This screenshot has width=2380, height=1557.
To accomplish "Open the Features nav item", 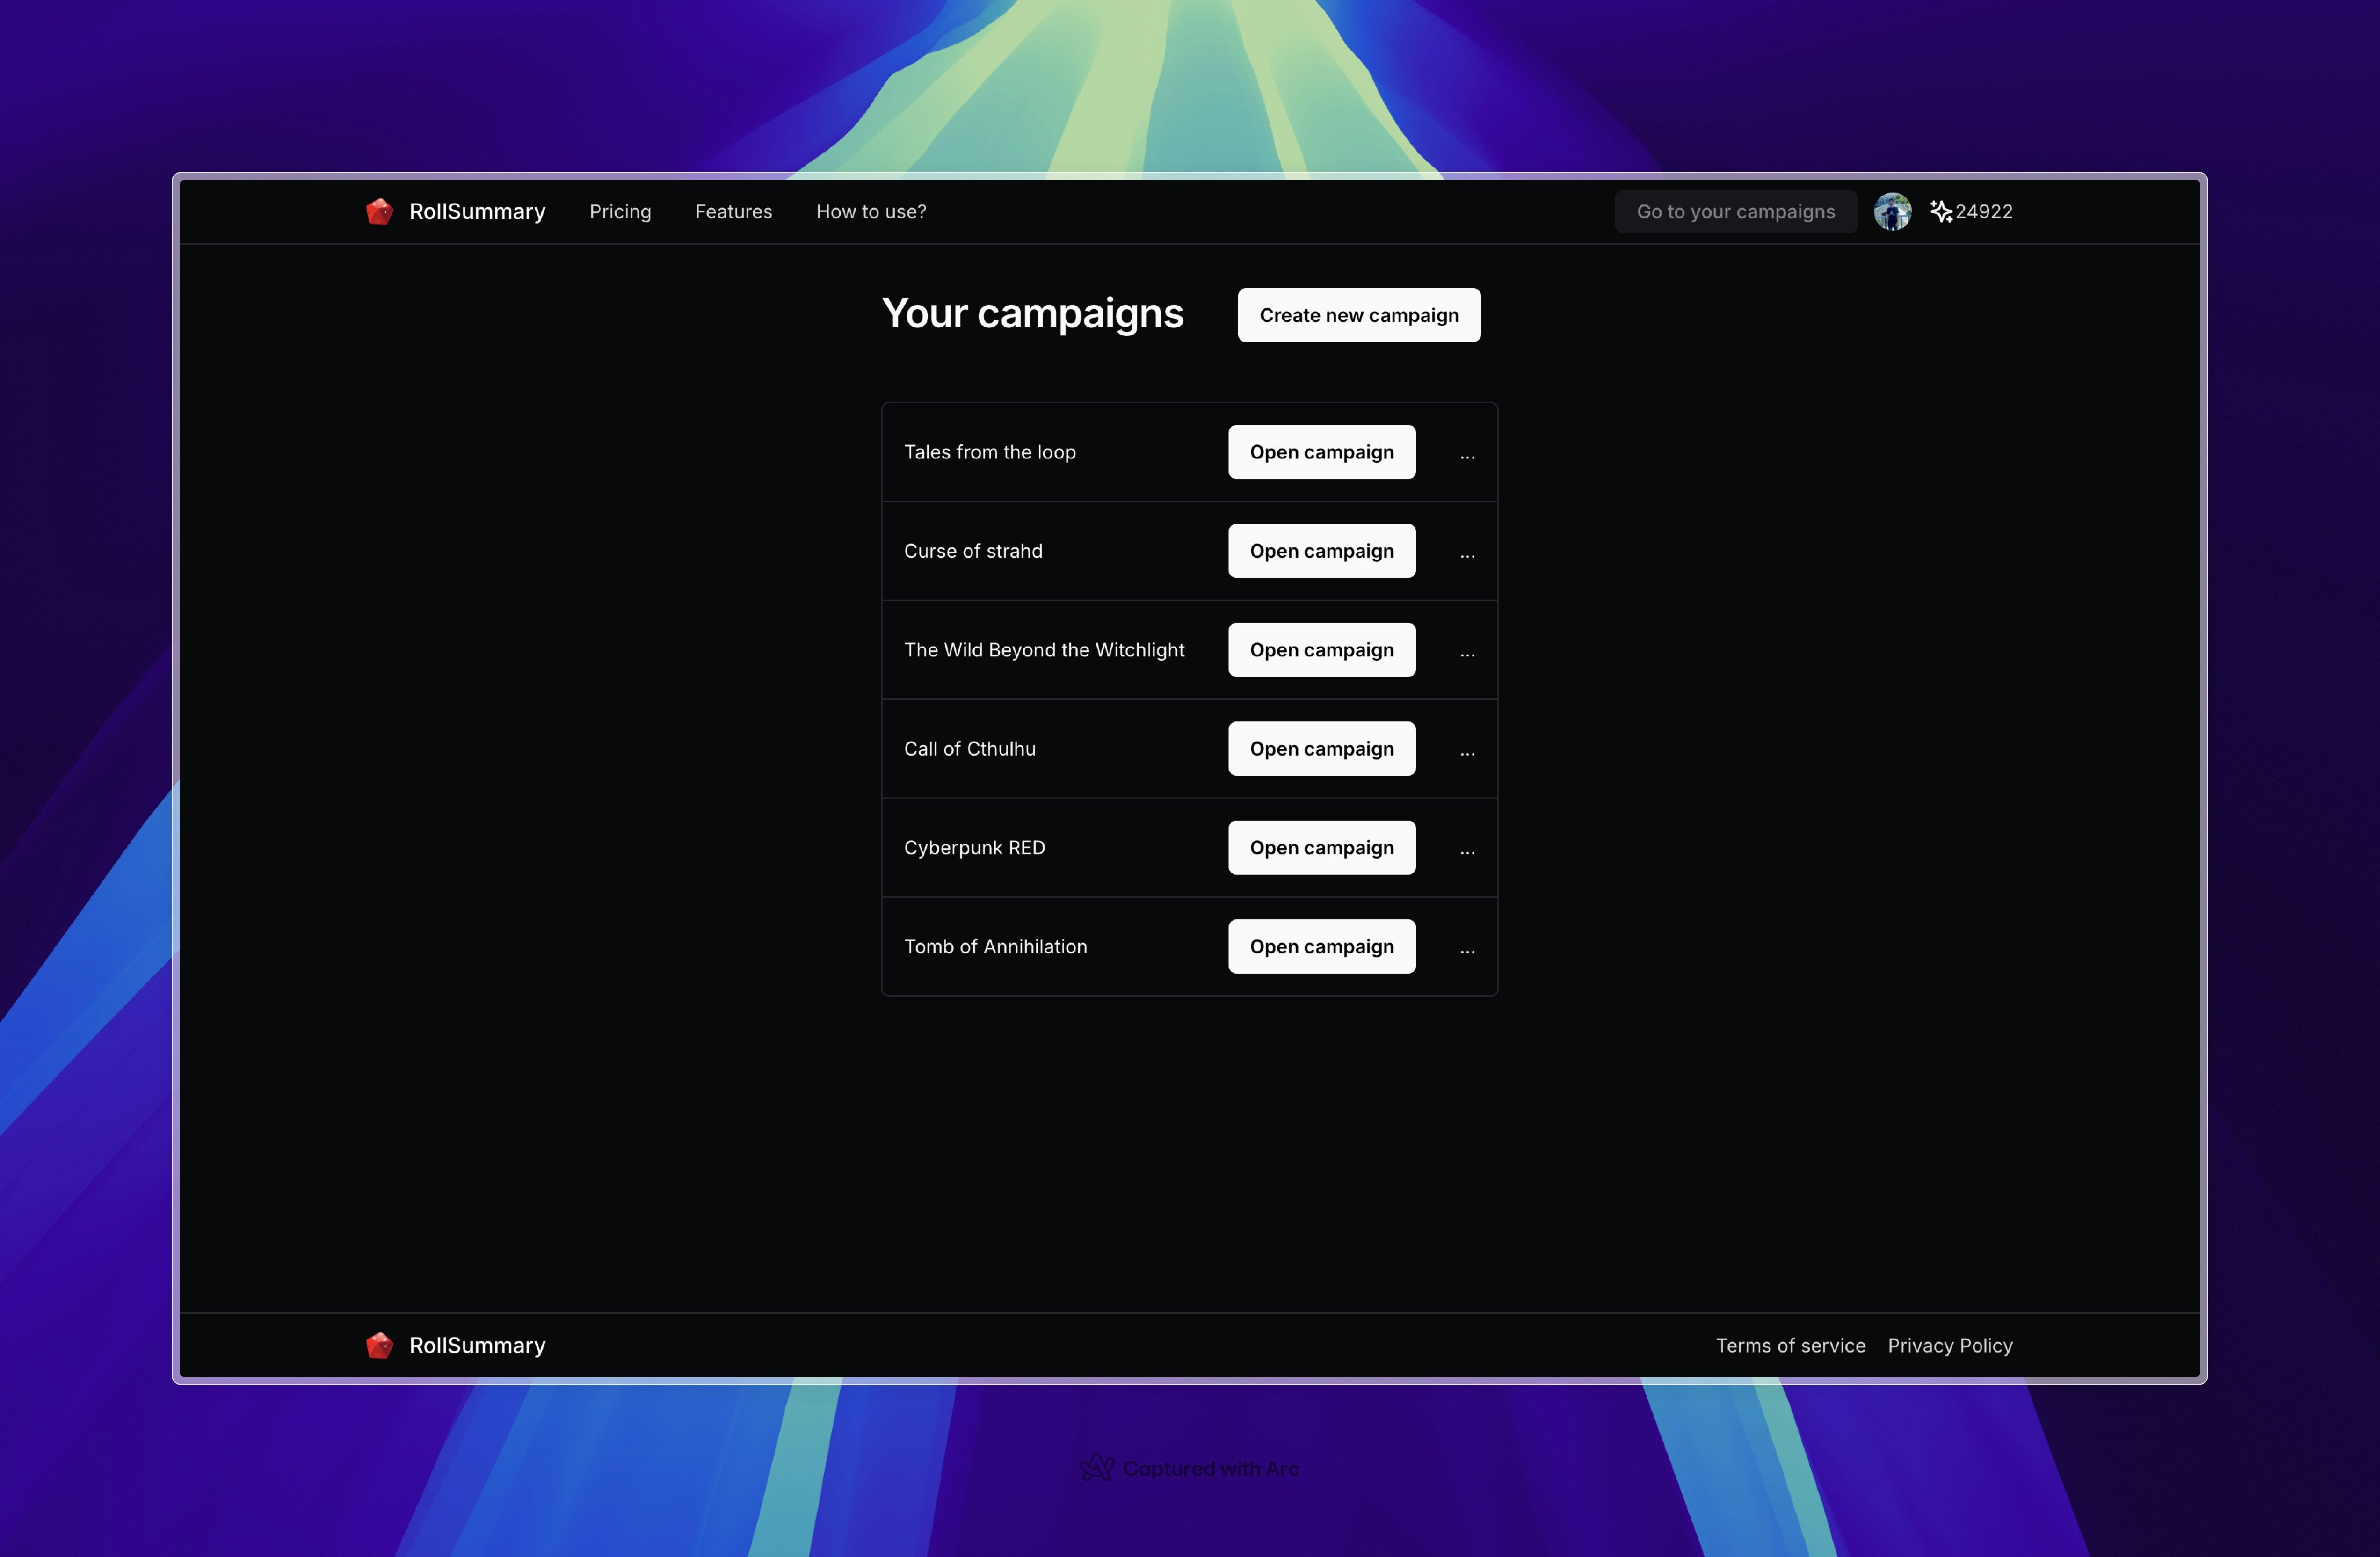I will pyautogui.click(x=733, y=211).
